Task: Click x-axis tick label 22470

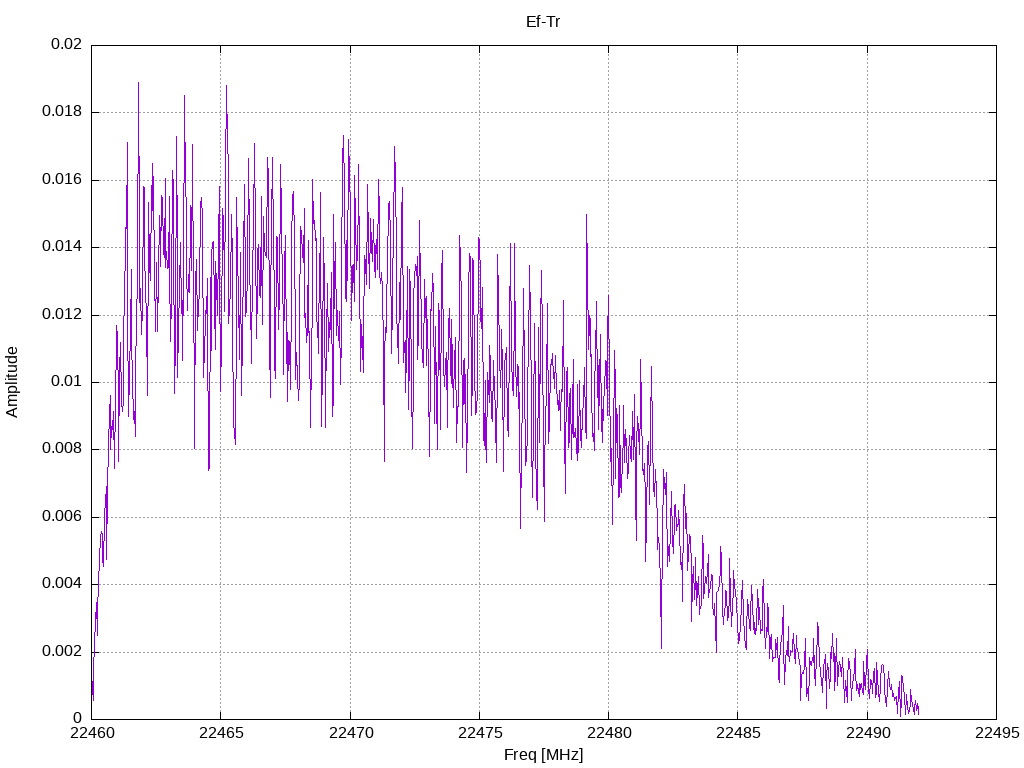Action: click(x=350, y=733)
